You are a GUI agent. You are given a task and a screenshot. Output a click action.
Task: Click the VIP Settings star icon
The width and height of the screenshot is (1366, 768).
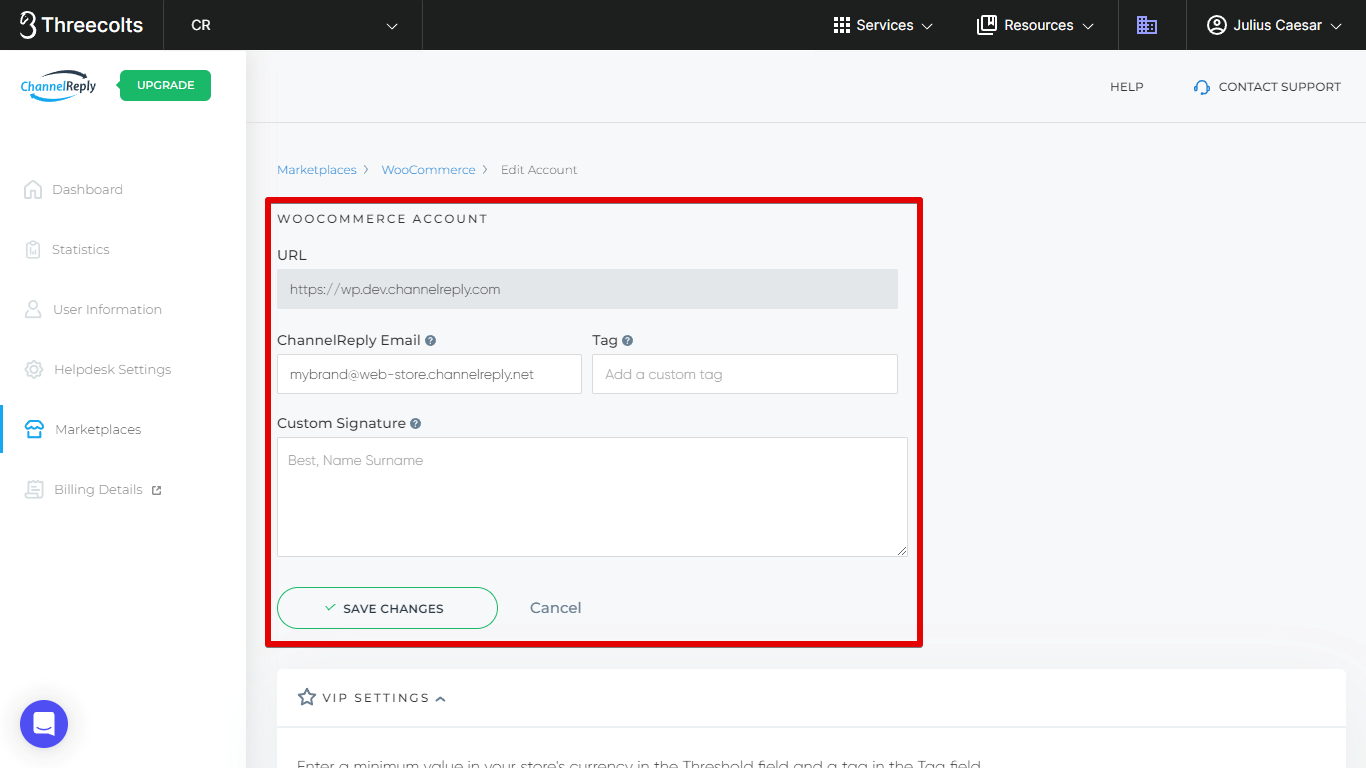tap(307, 697)
